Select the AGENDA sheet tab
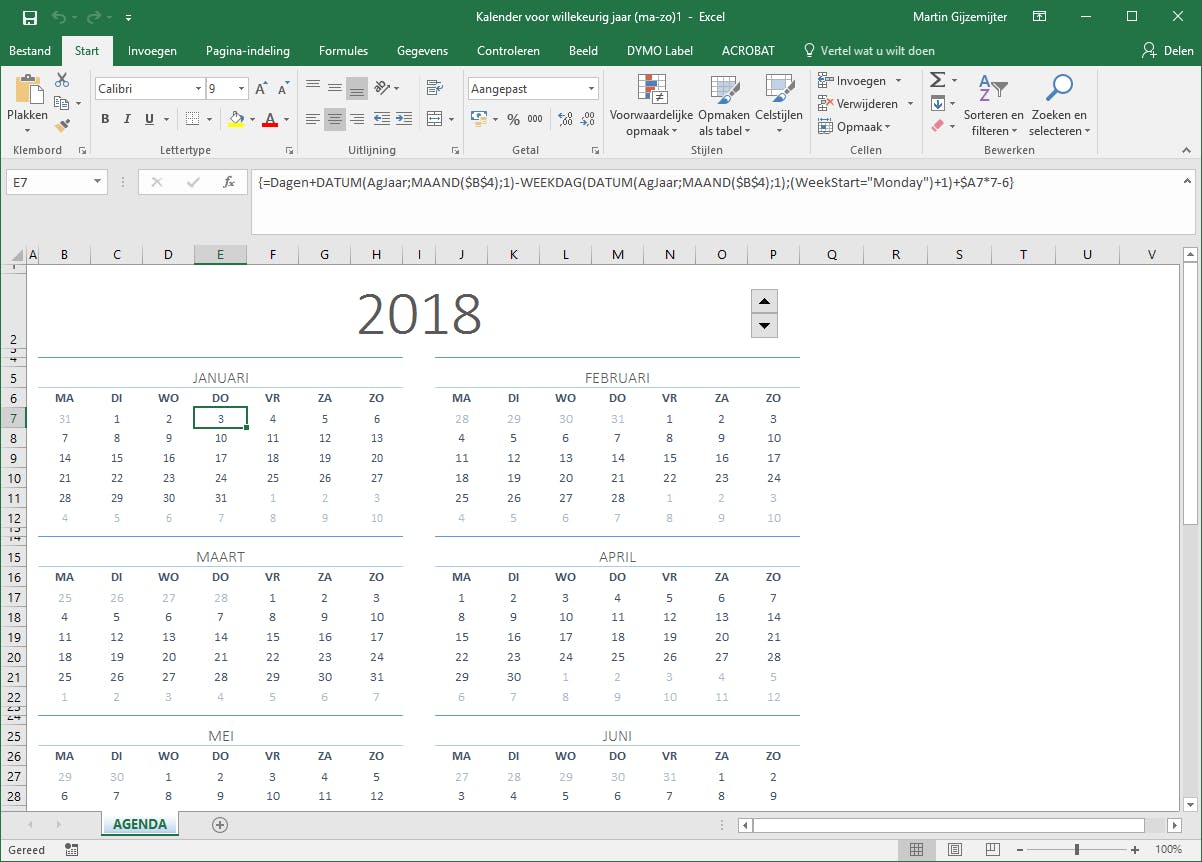Viewport: 1202px width, 862px height. (x=139, y=824)
